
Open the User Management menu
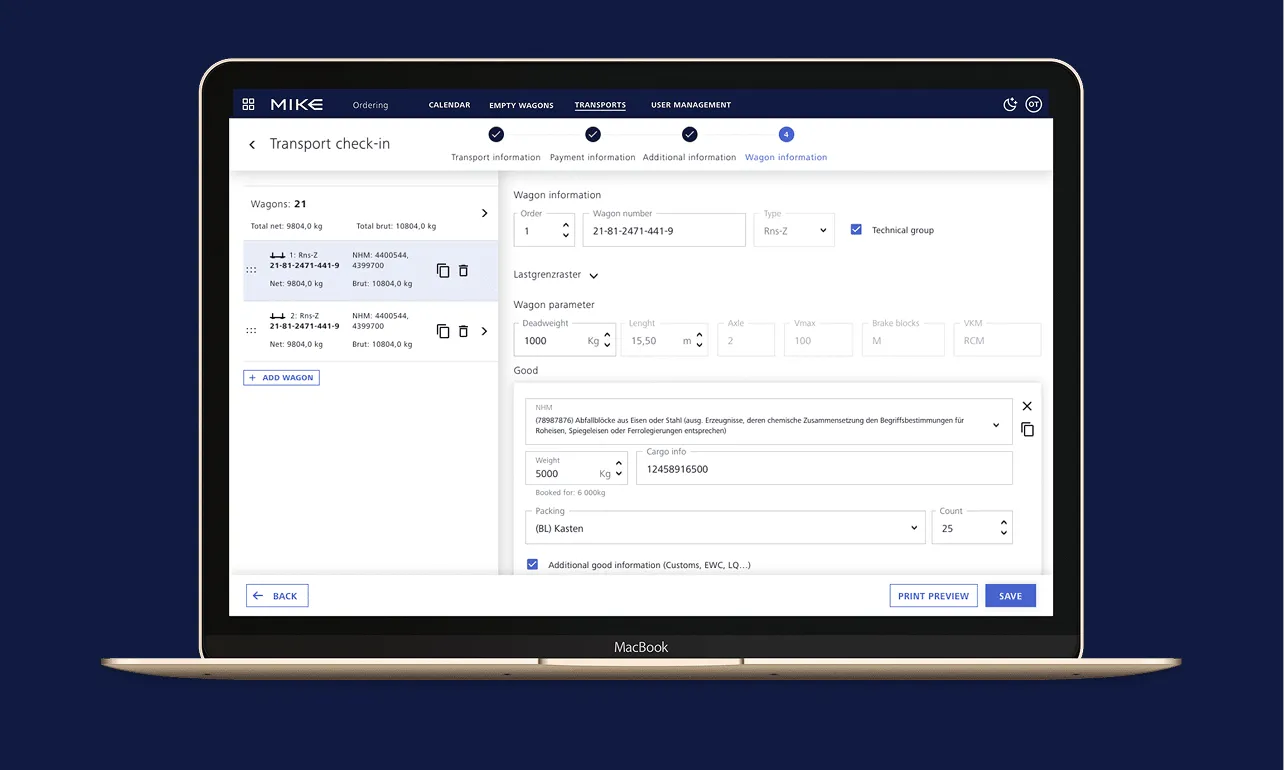click(x=691, y=105)
